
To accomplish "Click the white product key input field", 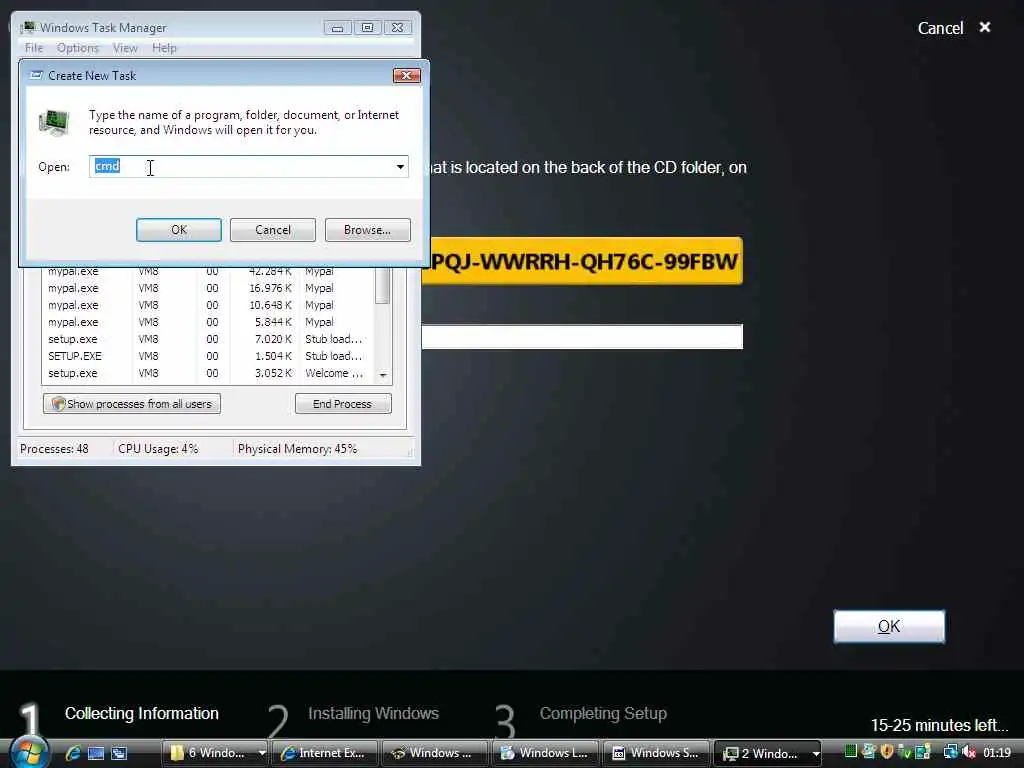I will [582, 337].
